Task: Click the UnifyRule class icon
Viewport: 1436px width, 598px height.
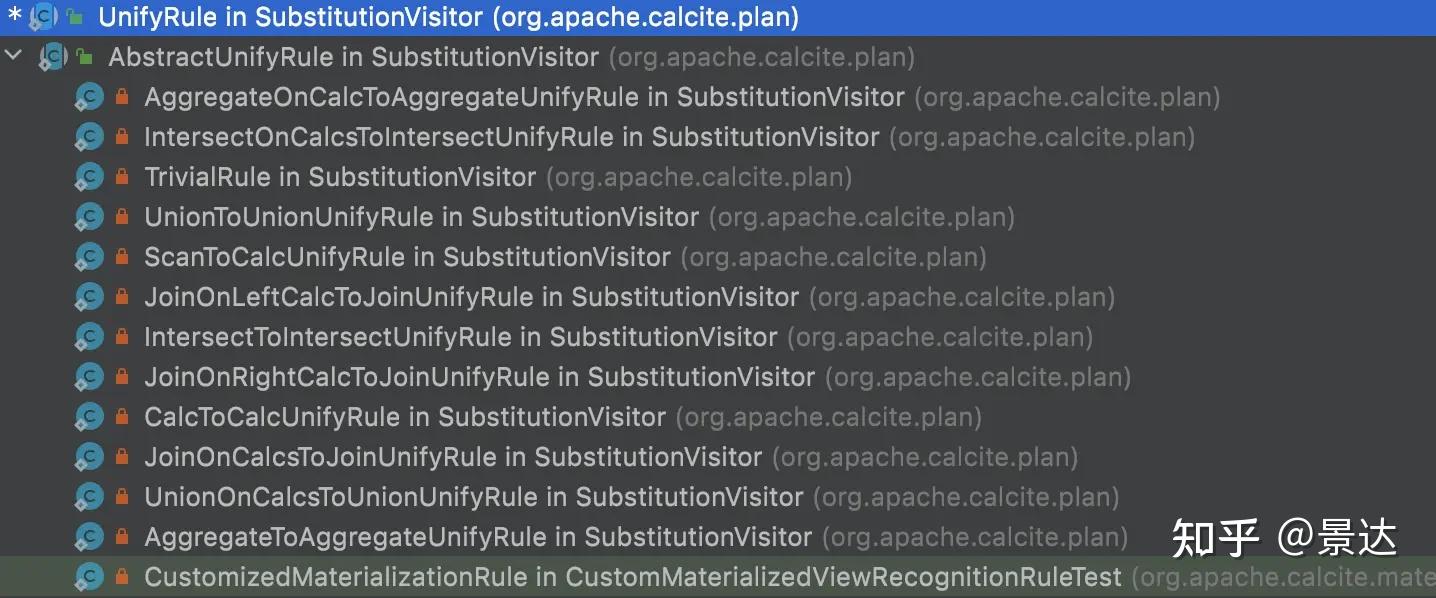Action: (x=45, y=17)
